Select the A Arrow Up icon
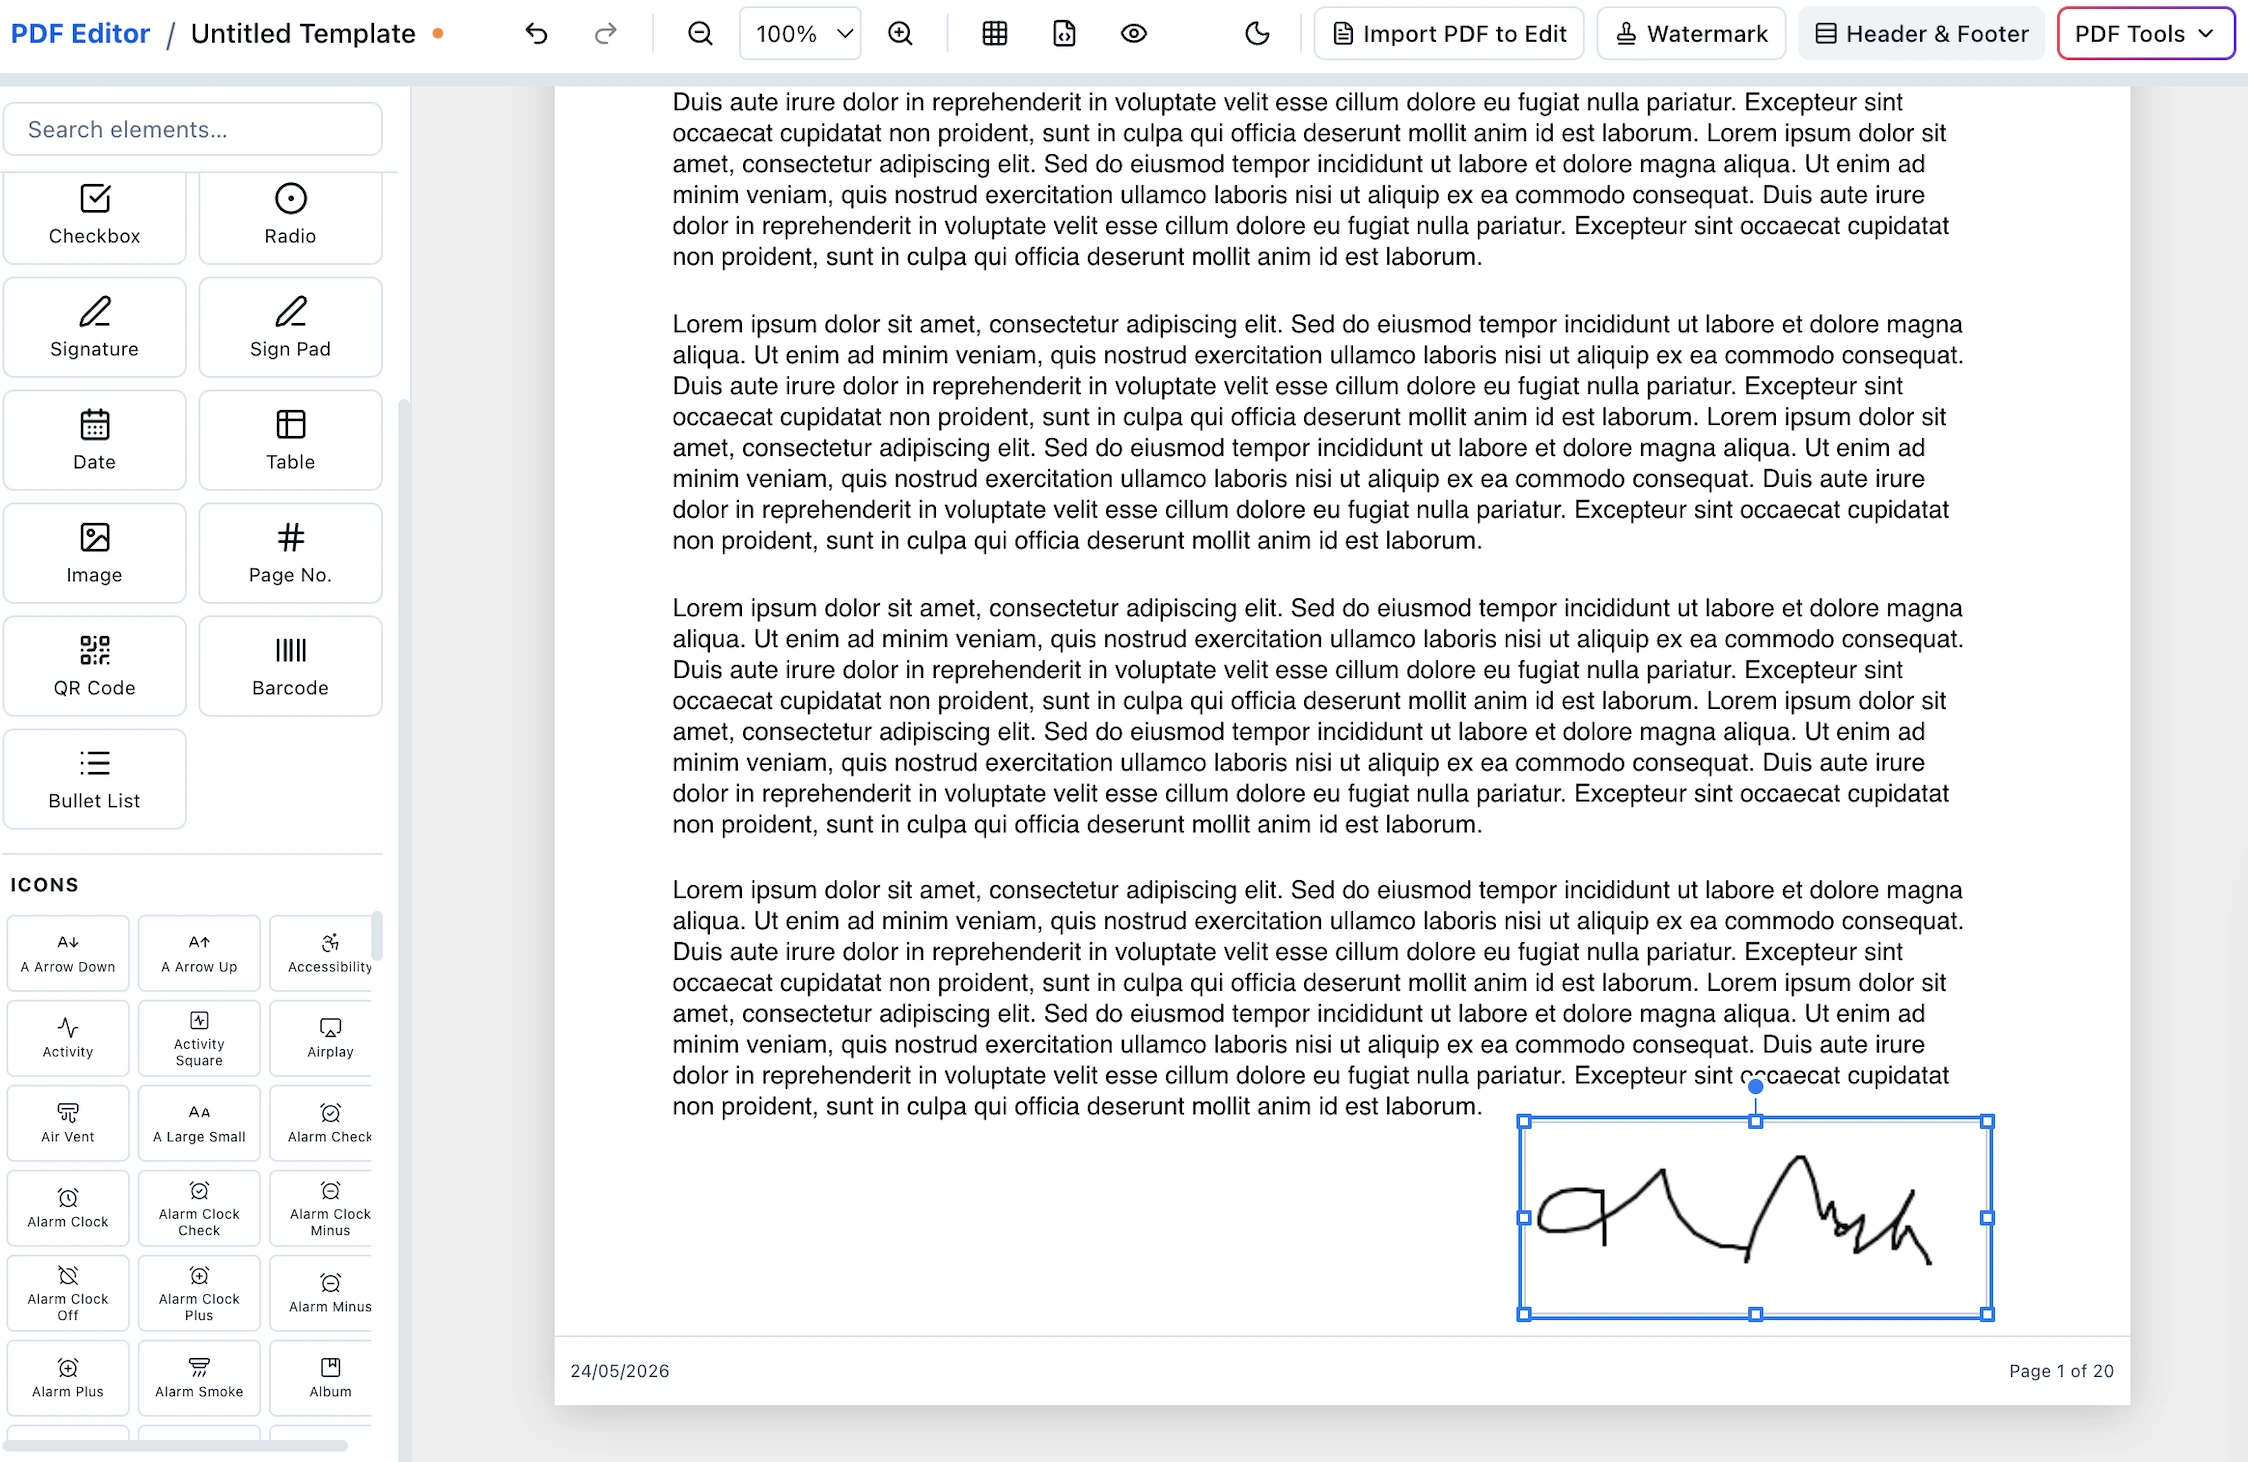This screenshot has width=2248, height=1462. click(x=199, y=954)
